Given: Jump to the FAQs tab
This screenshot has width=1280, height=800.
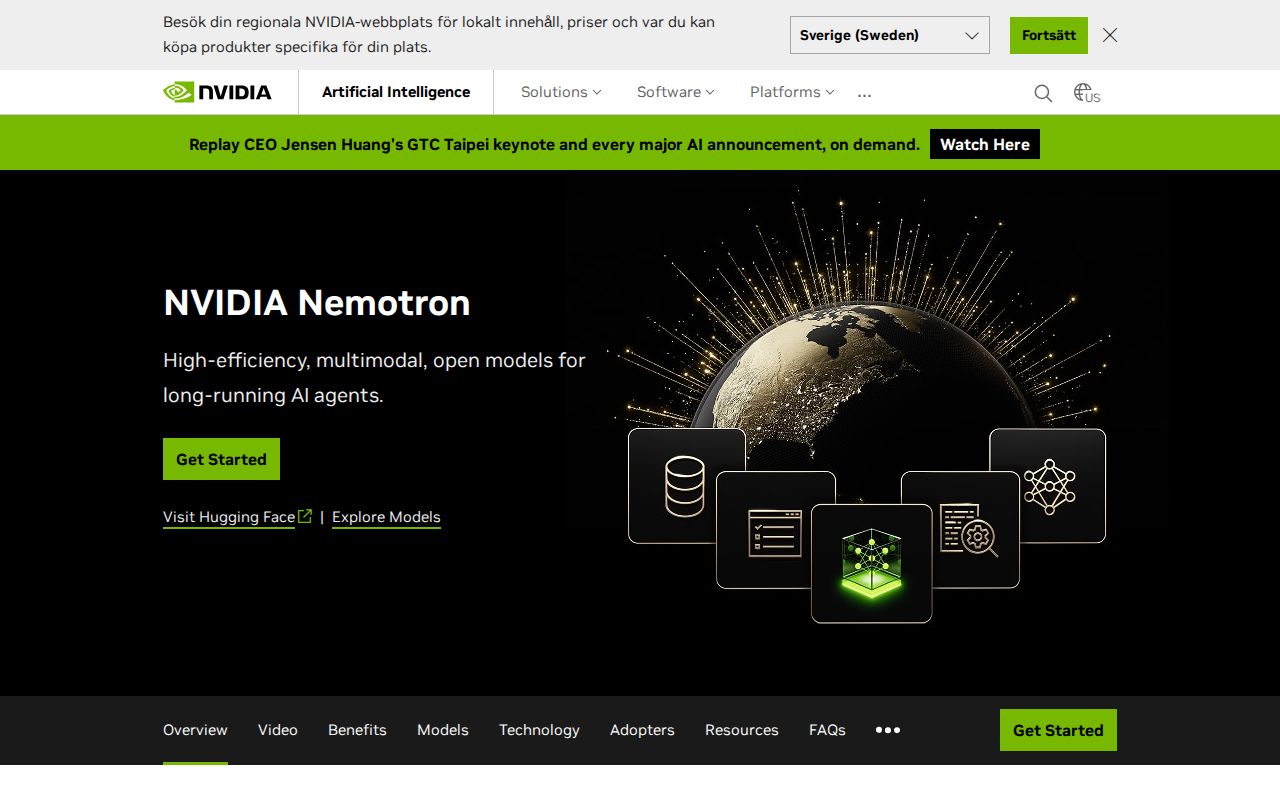Looking at the screenshot, I should pos(827,730).
